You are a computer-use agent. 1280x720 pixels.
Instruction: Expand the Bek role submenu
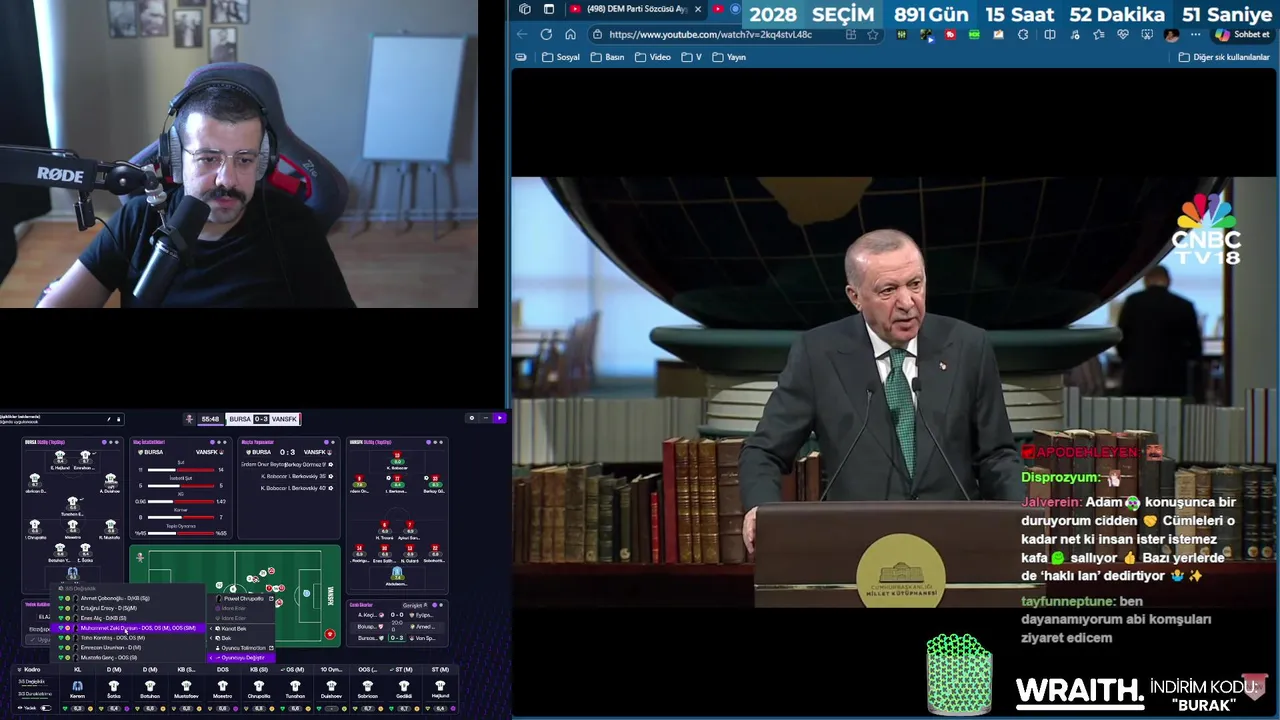(241, 638)
